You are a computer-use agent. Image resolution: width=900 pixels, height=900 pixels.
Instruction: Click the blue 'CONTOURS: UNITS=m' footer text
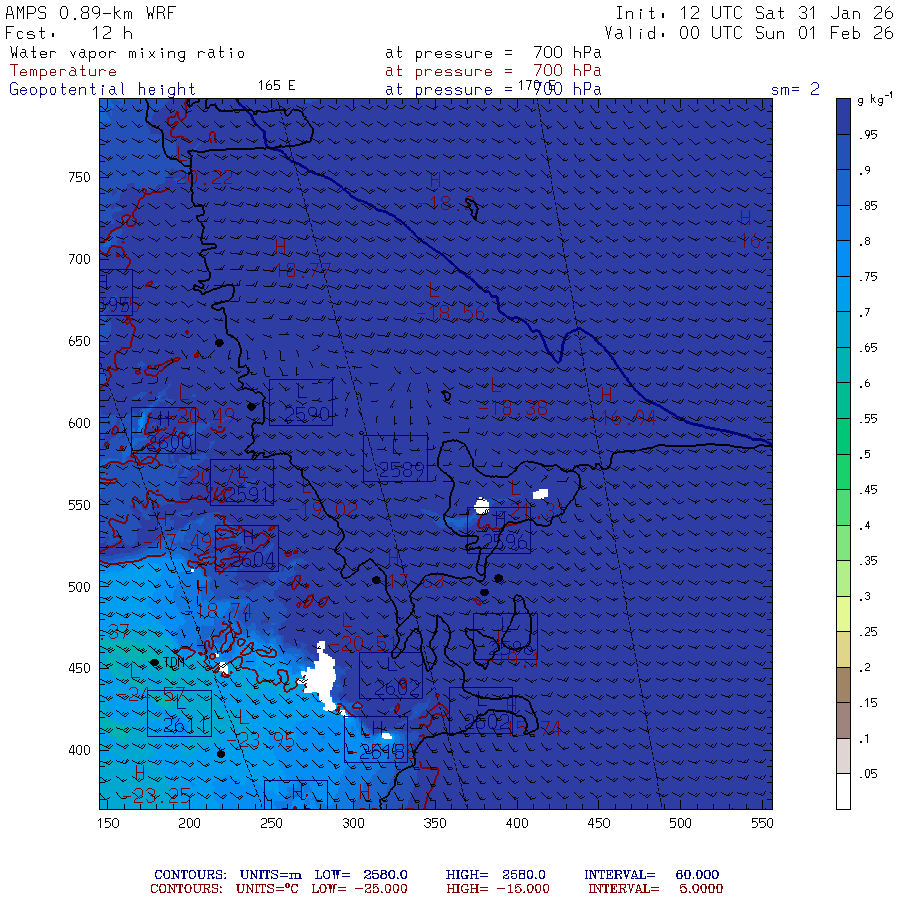pyautogui.click(x=227, y=875)
